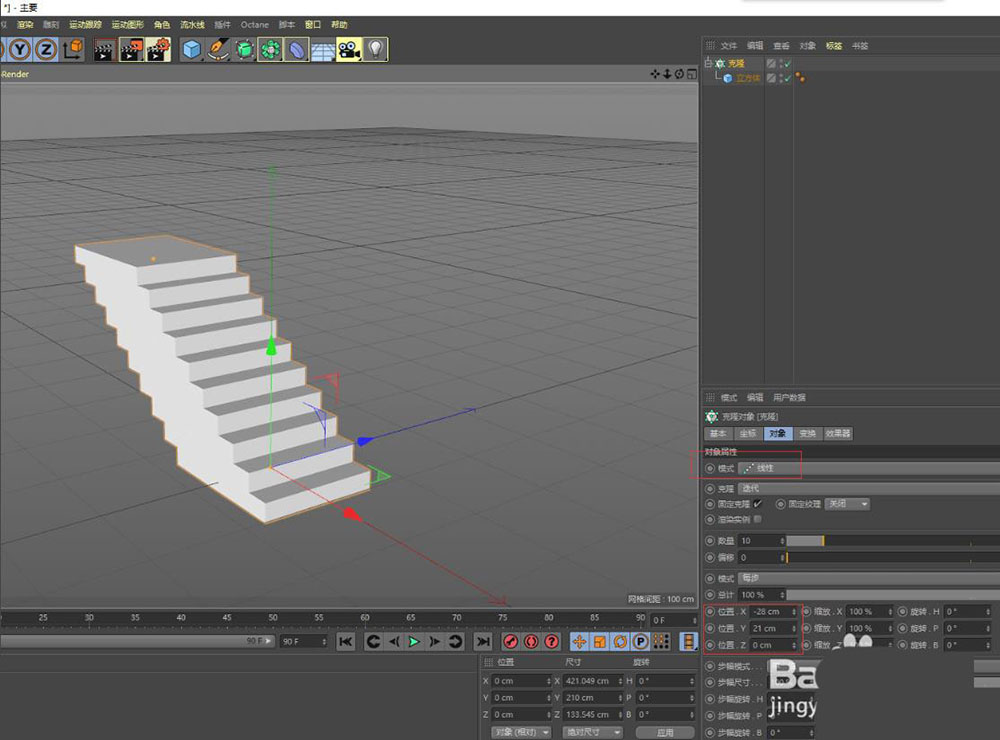The height and width of the screenshot is (740, 1000).
Task: Click the render view clapperboard icon
Action: (104, 49)
